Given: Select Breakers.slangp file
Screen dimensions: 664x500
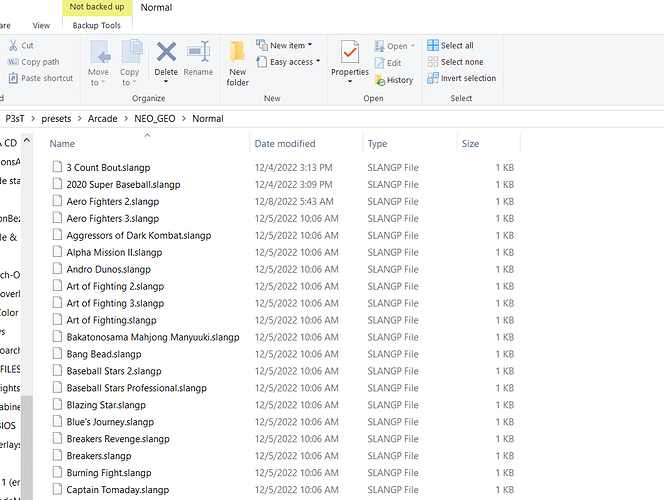Looking at the screenshot, I should point(99,456).
